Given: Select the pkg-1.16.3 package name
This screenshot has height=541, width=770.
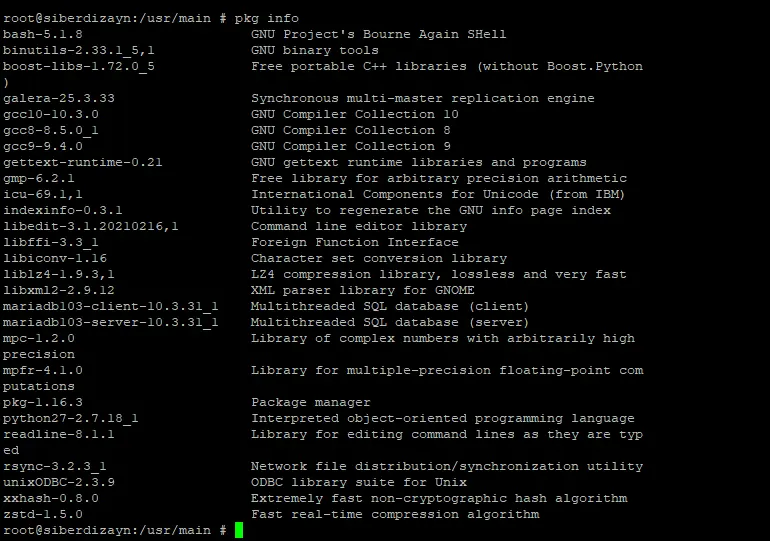Looking at the screenshot, I should coord(43,403).
